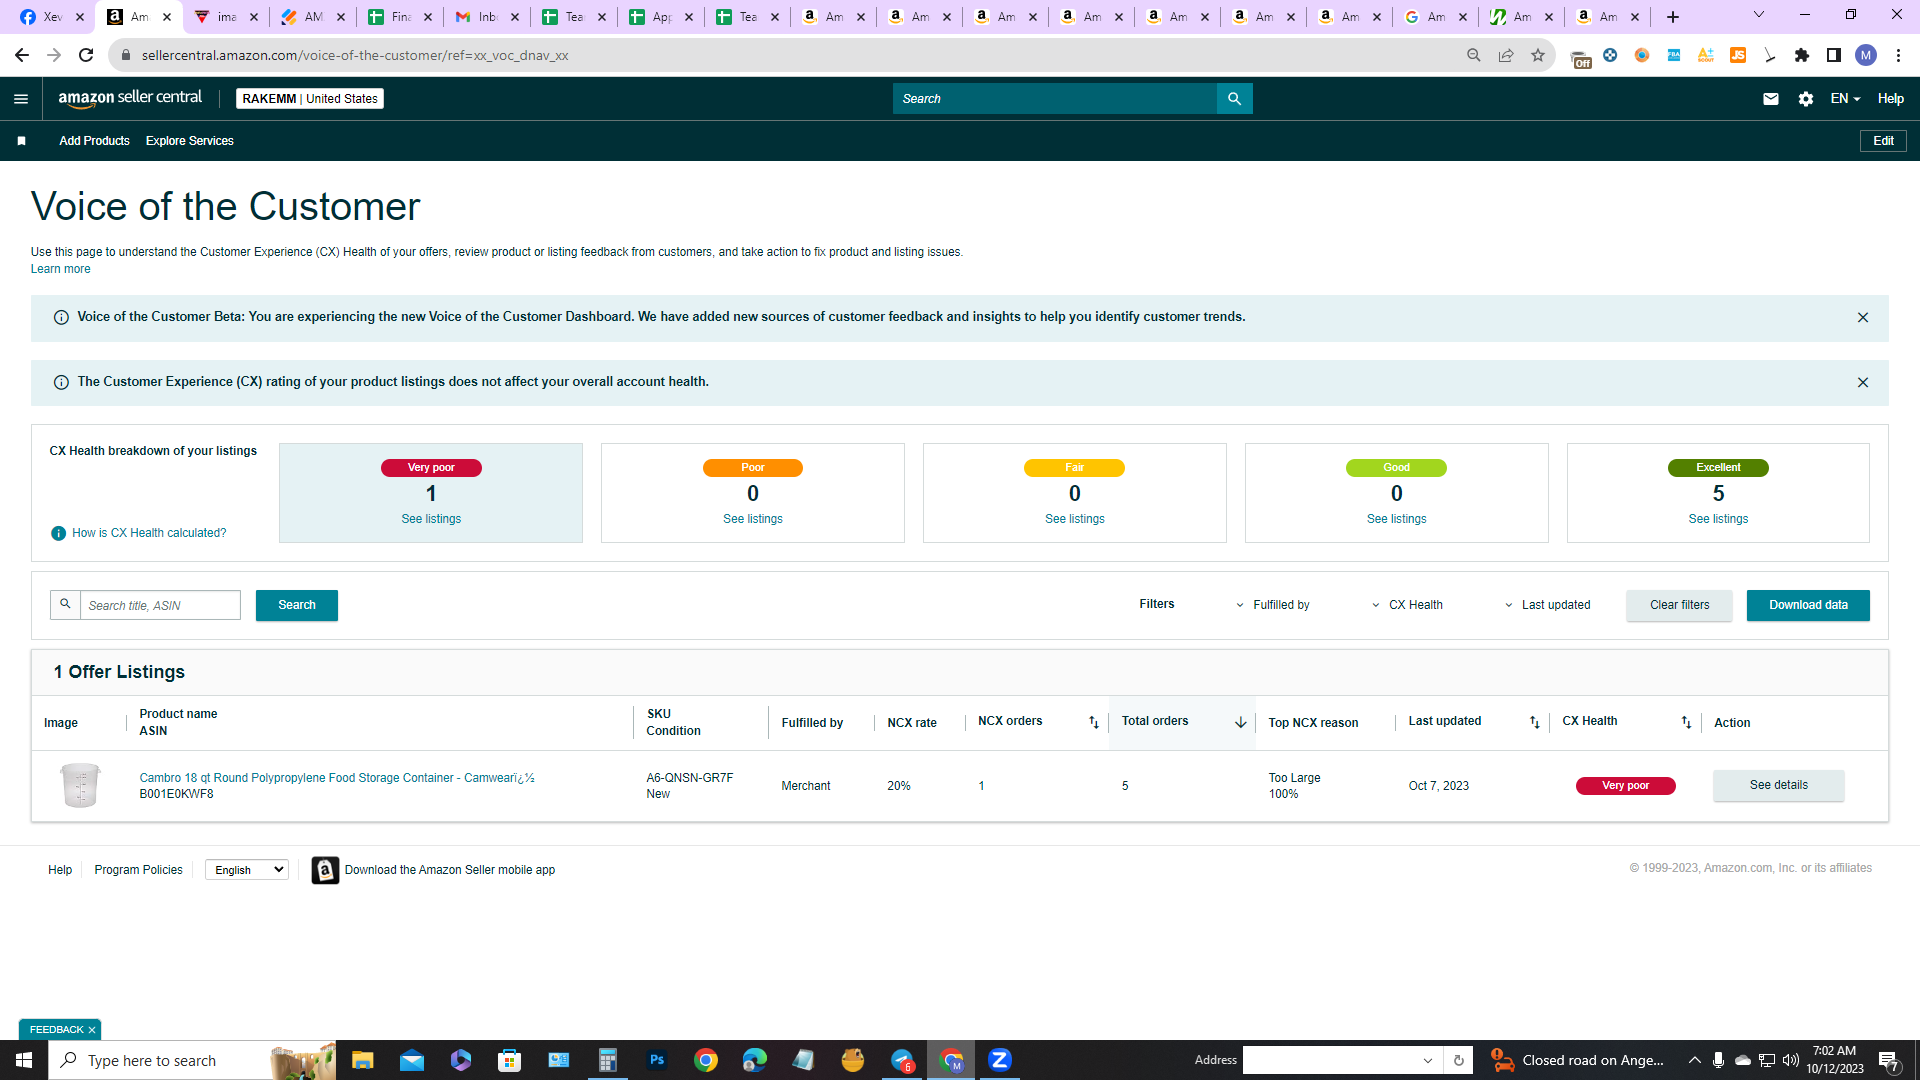
Task: Open the settings gear icon
Action: tap(1805, 99)
